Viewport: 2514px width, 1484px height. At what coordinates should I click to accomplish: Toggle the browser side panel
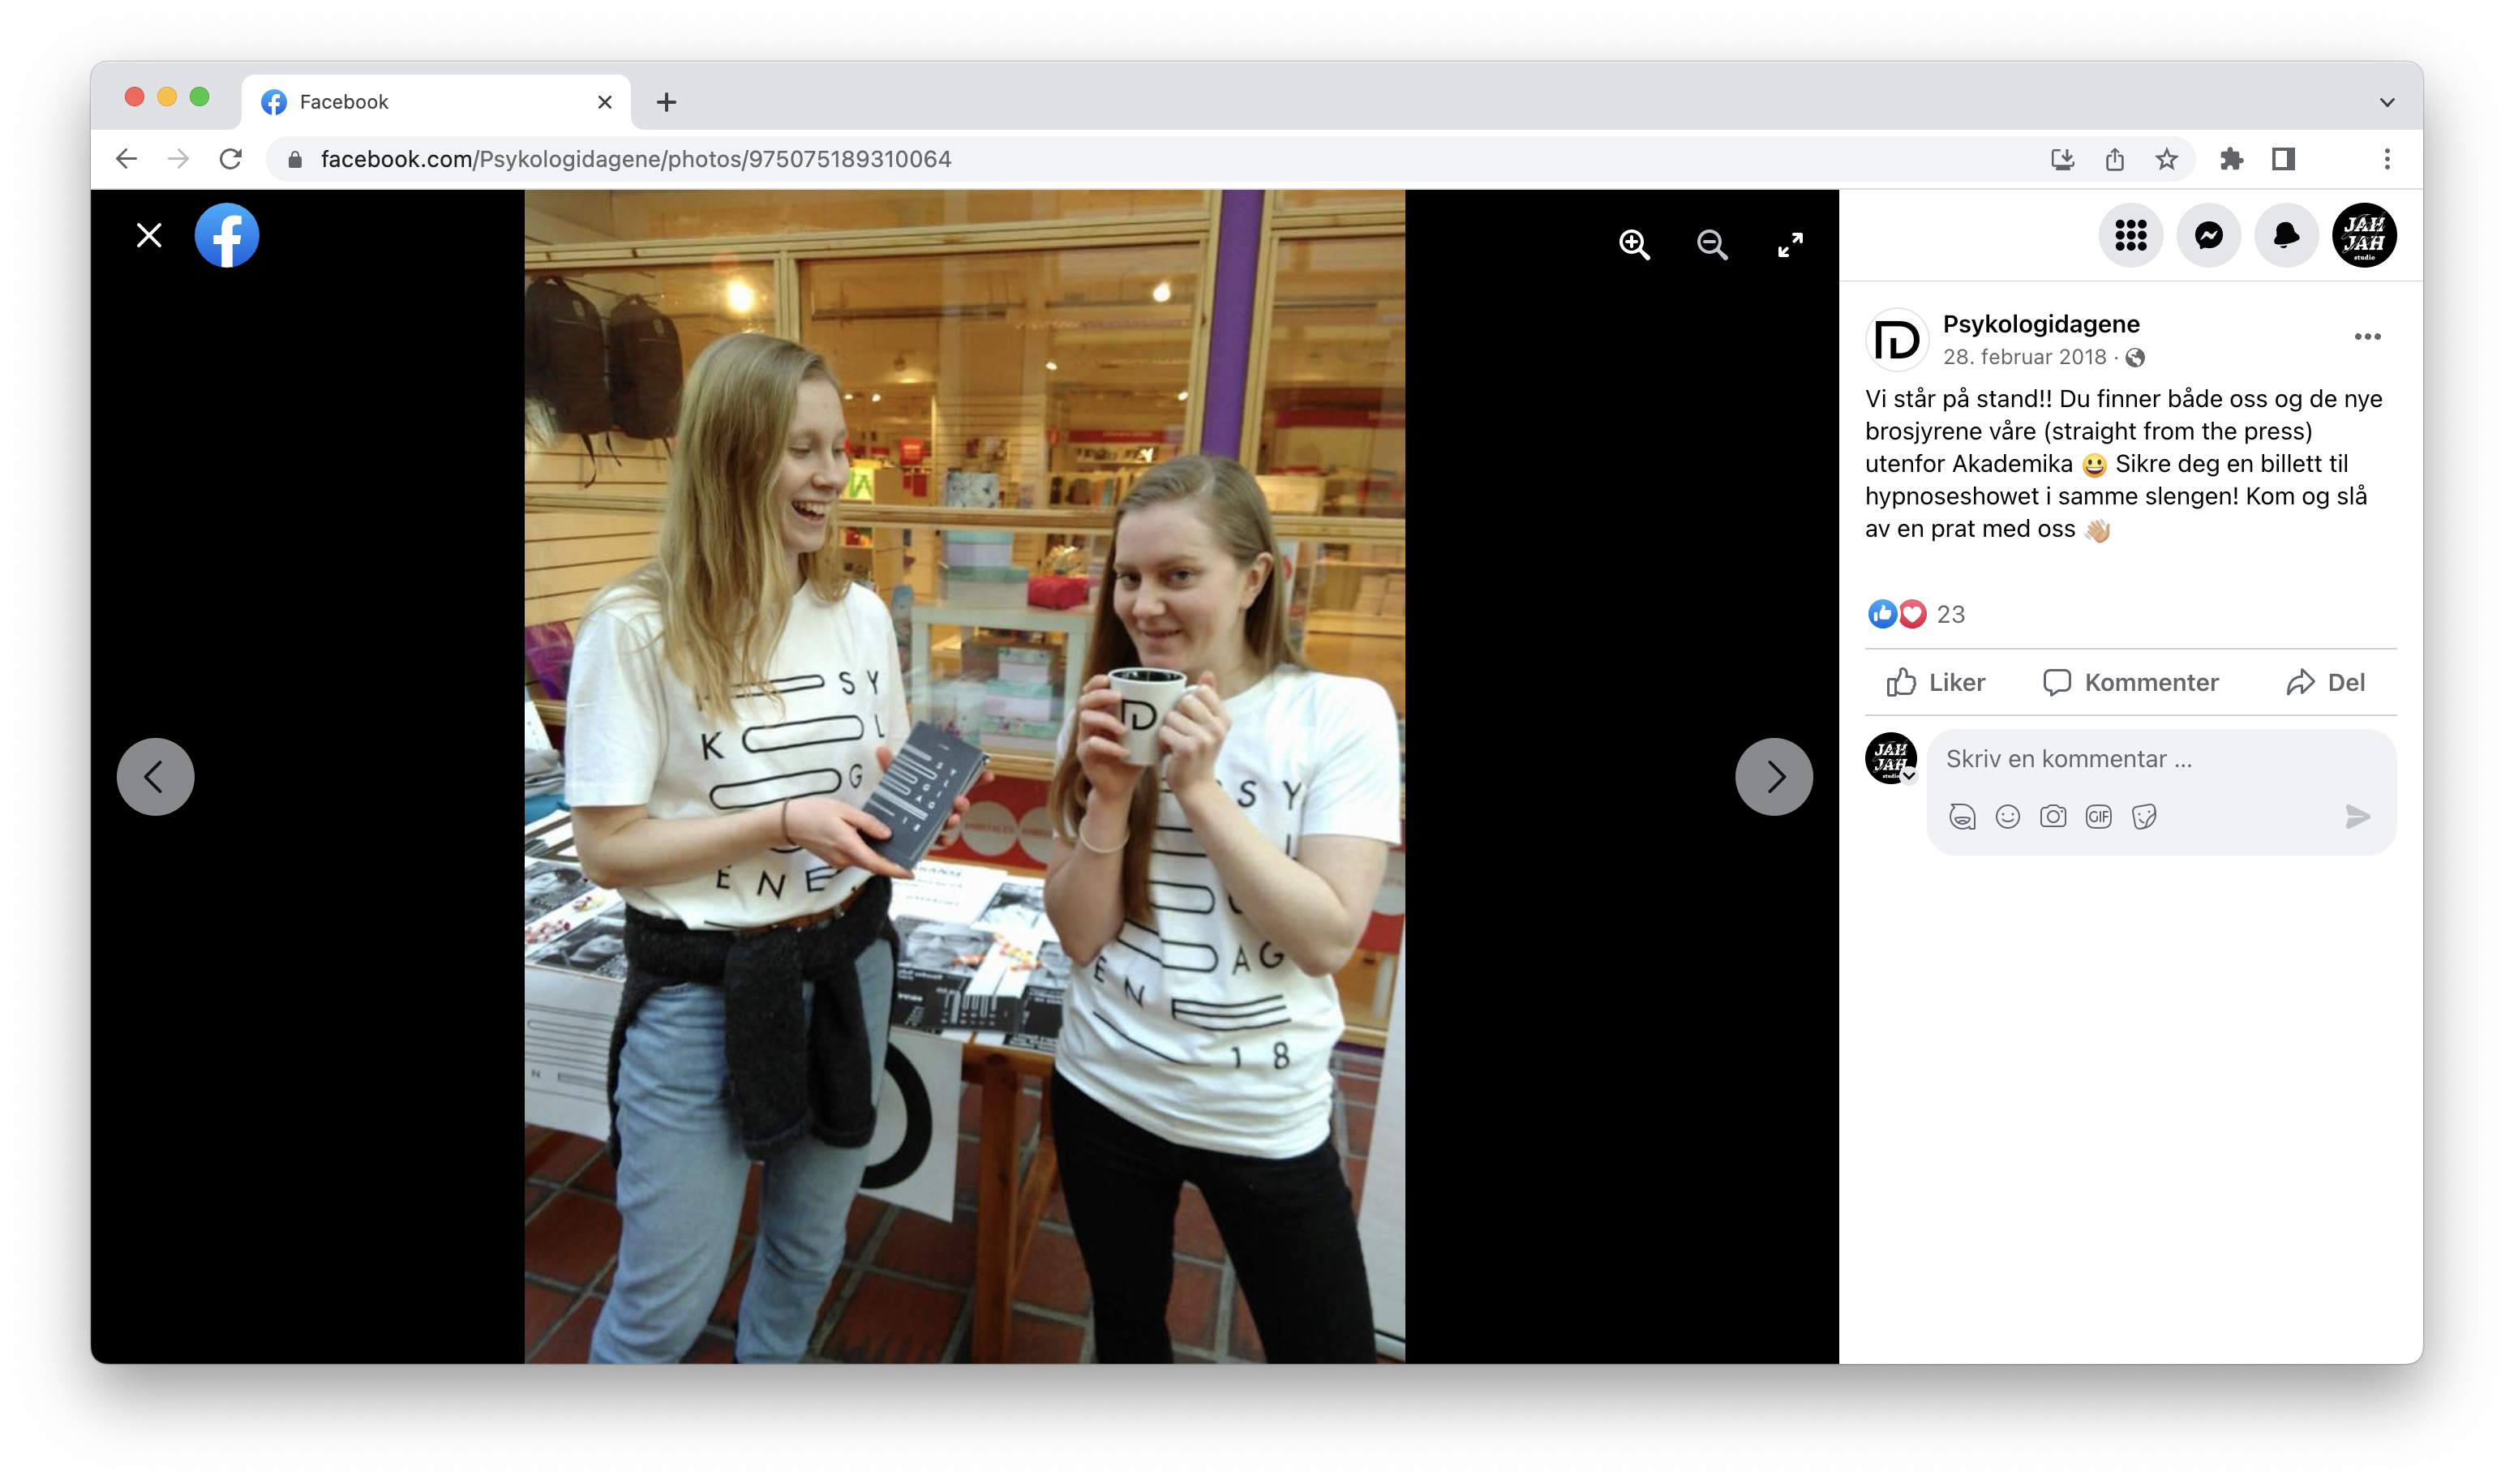[2283, 159]
